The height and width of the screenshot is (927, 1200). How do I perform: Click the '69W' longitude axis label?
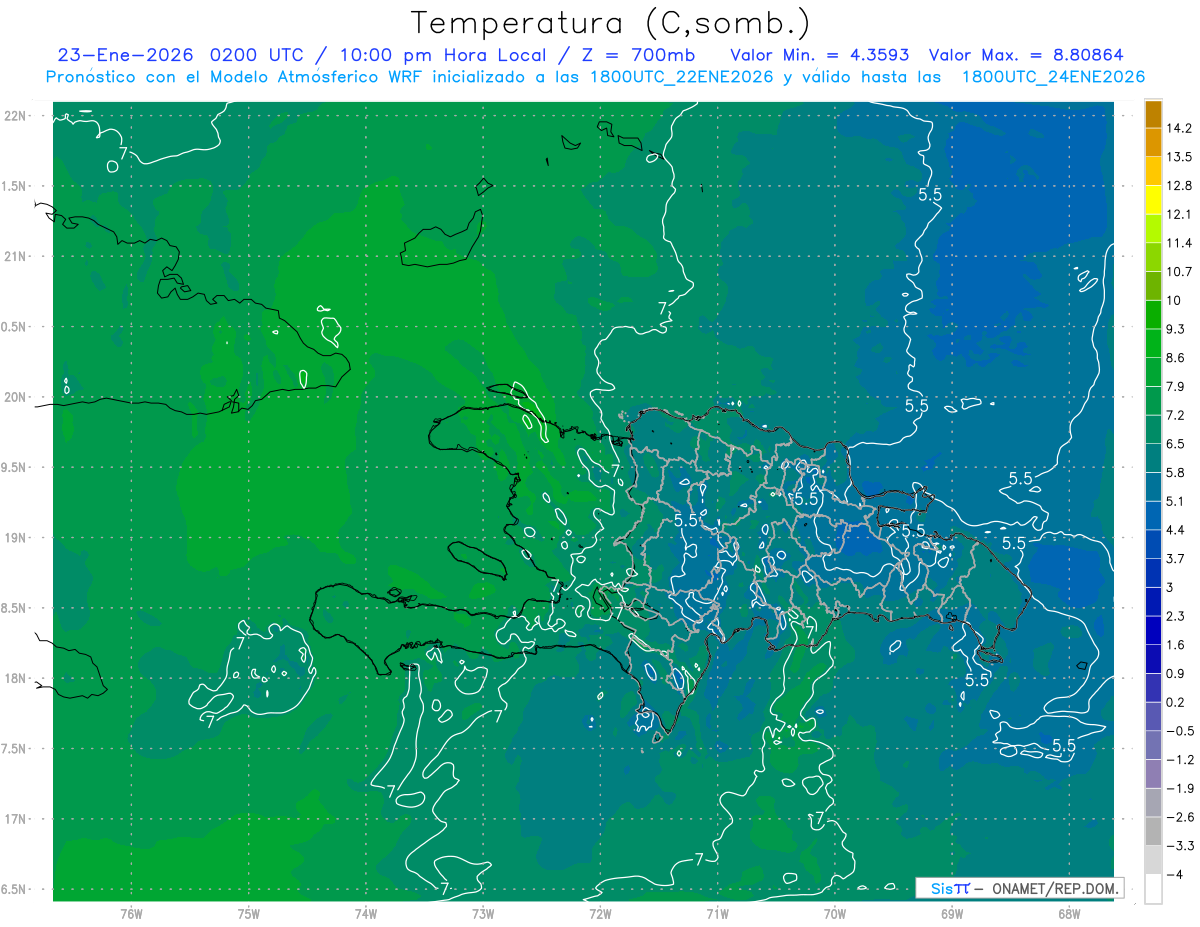pyautogui.click(x=951, y=913)
